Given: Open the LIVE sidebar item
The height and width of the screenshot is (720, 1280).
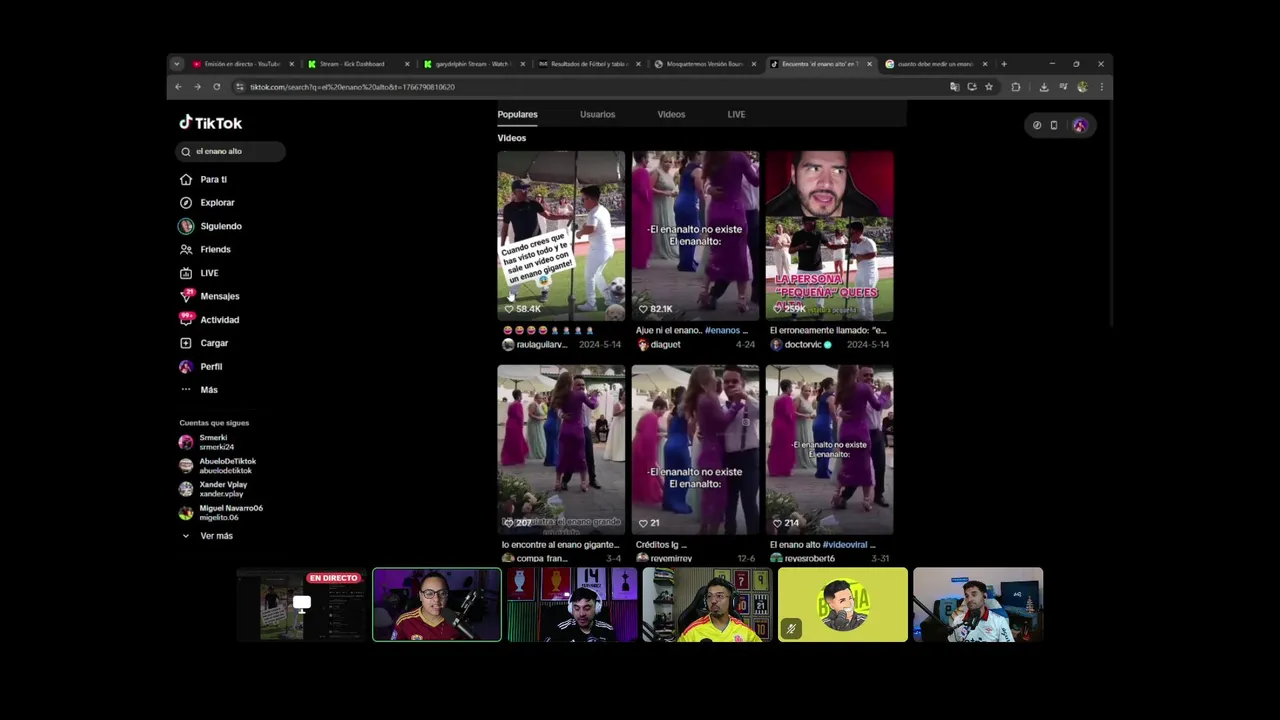Looking at the screenshot, I should [x=209, y=273].
